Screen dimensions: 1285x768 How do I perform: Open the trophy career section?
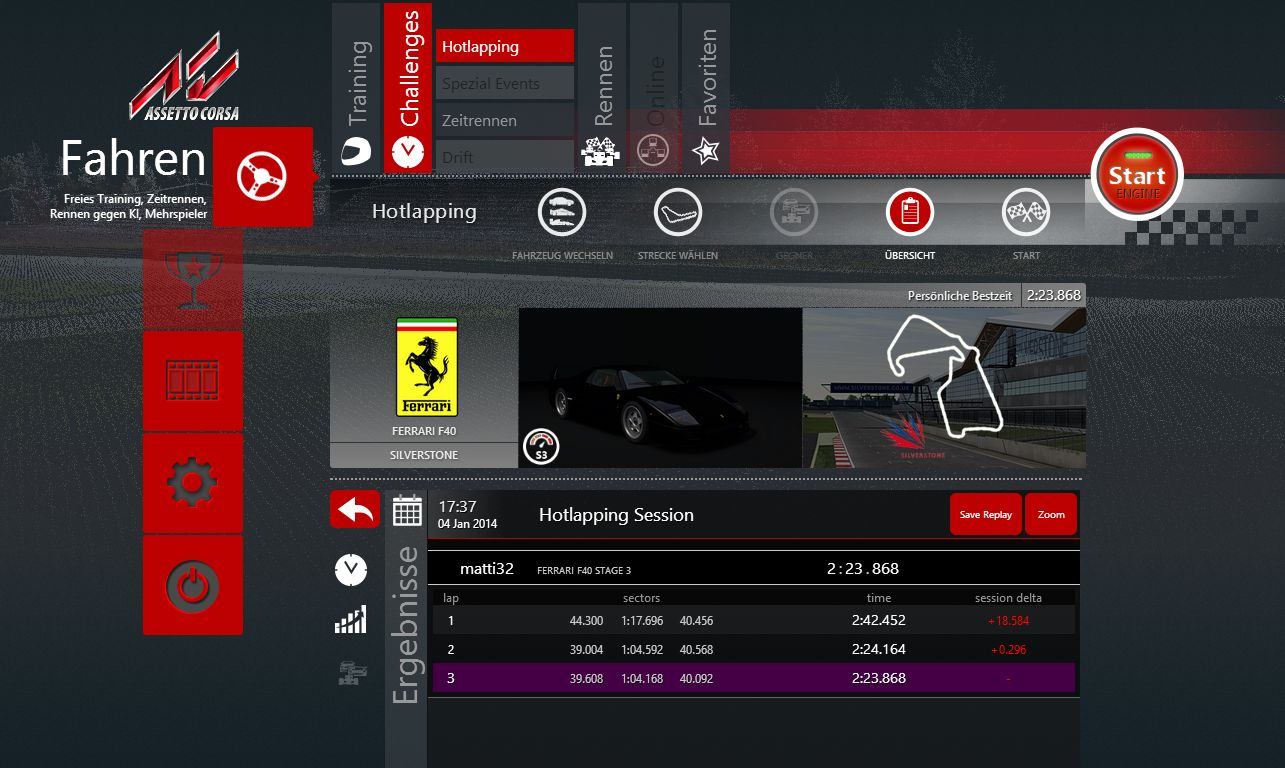(x=192, y=279)
